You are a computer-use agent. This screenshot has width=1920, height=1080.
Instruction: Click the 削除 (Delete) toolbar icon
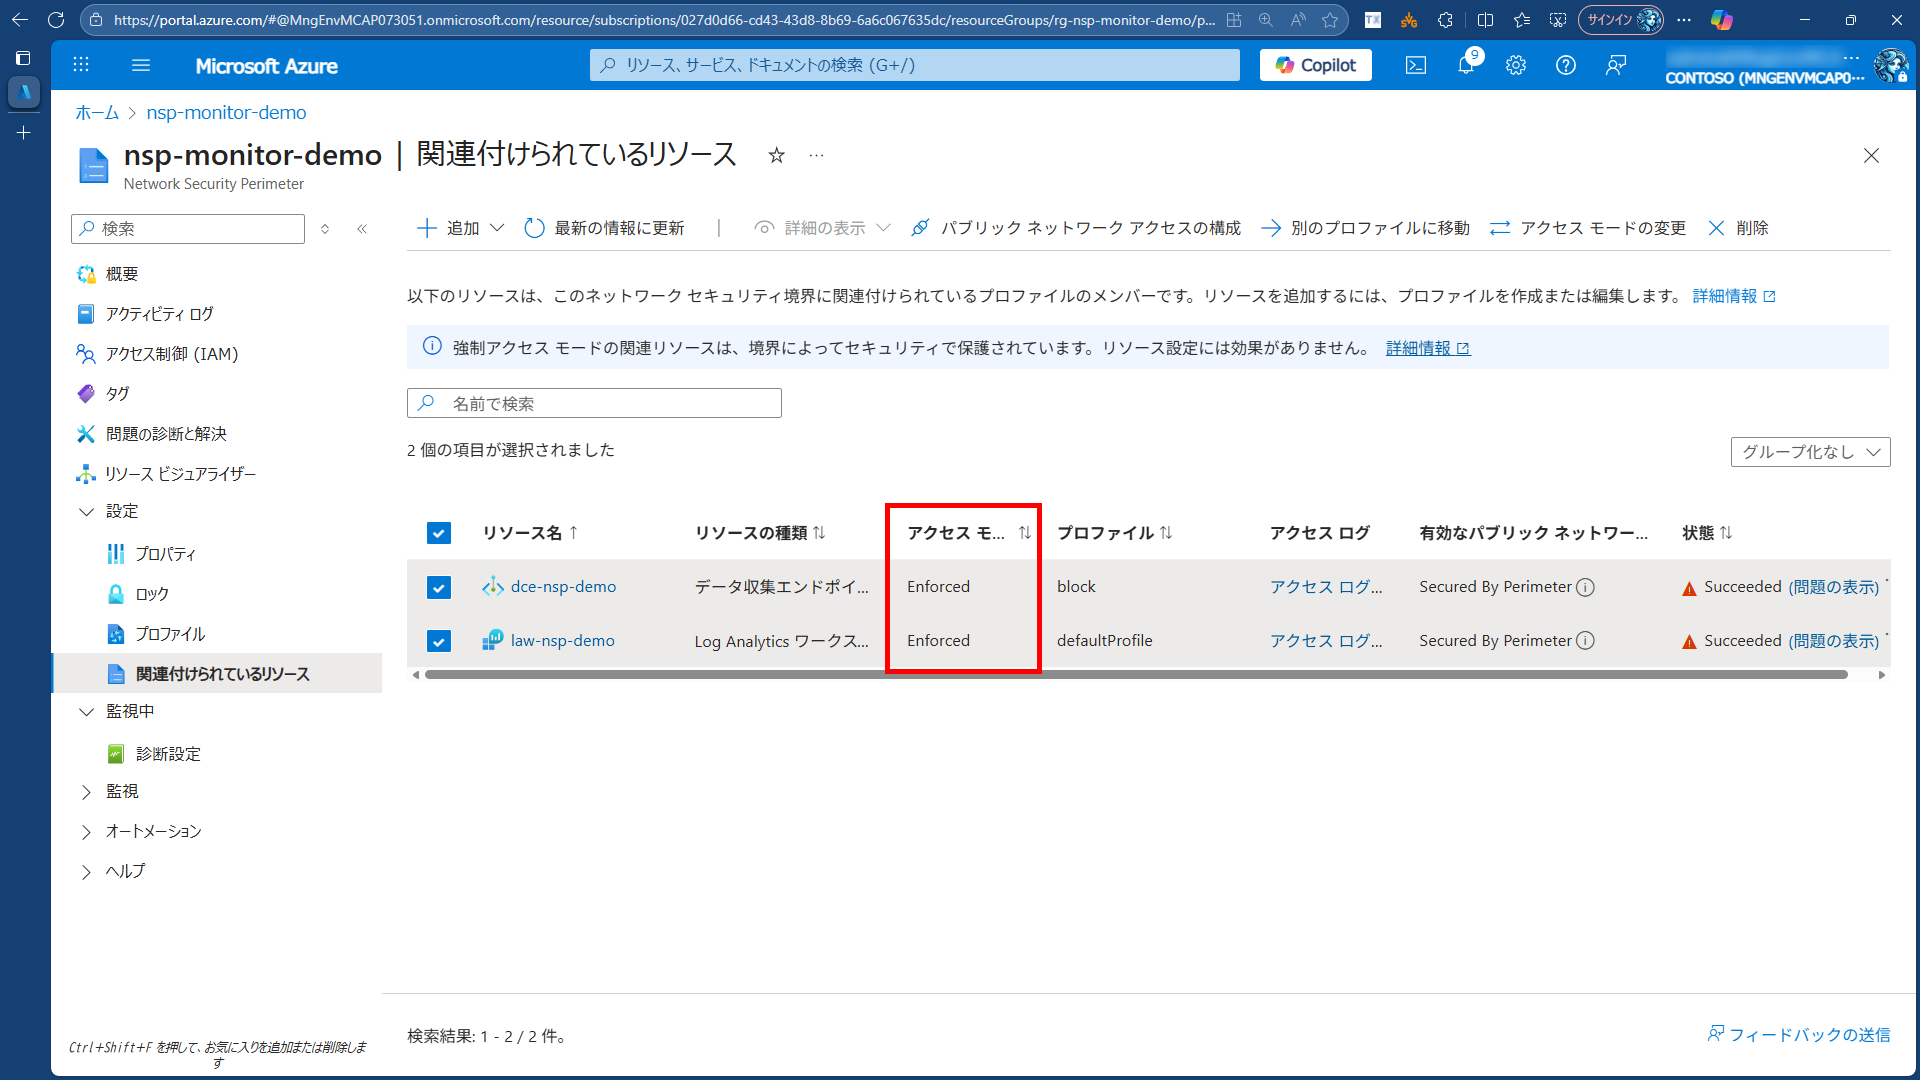(1740, 227)
